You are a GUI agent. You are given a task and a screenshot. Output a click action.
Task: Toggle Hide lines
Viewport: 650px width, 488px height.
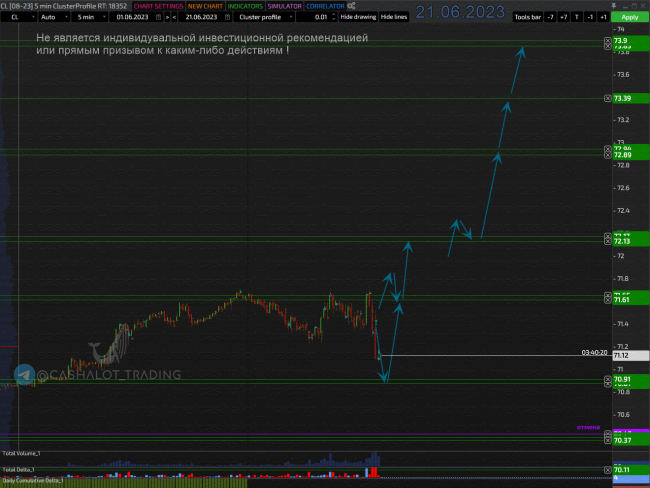[x=394, y=17]
